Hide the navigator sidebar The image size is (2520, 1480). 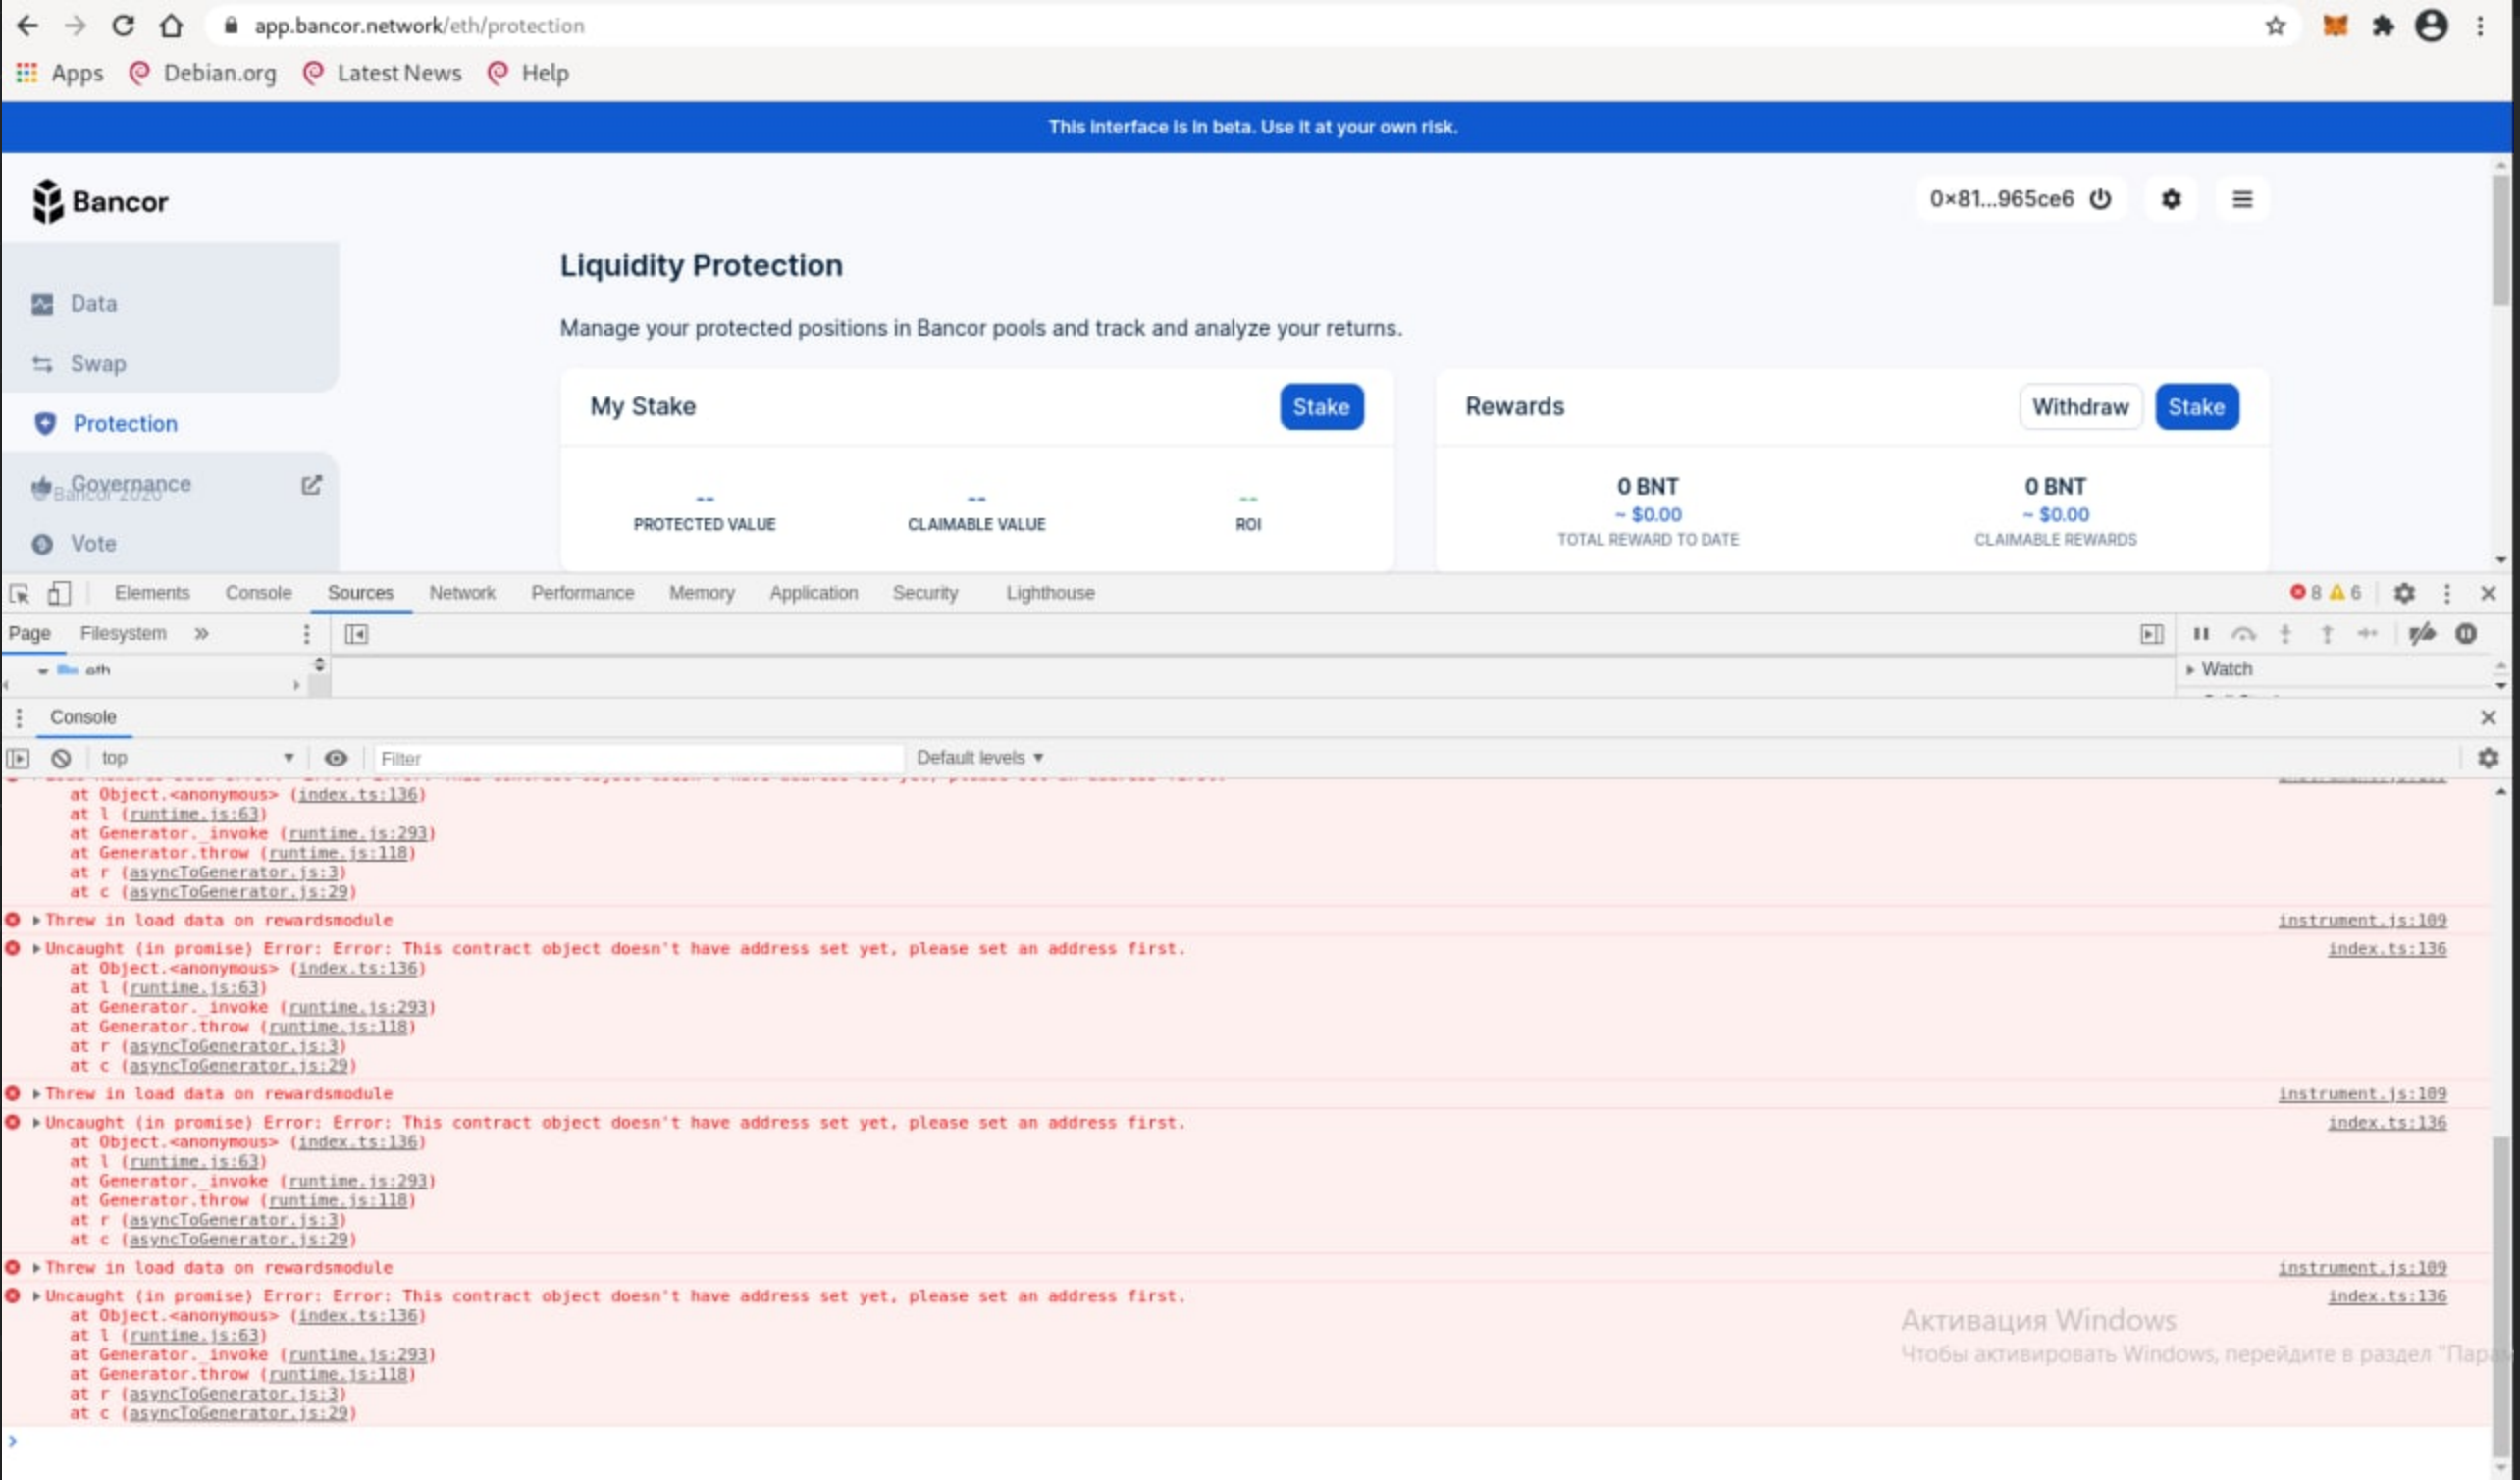click(356, 634)
